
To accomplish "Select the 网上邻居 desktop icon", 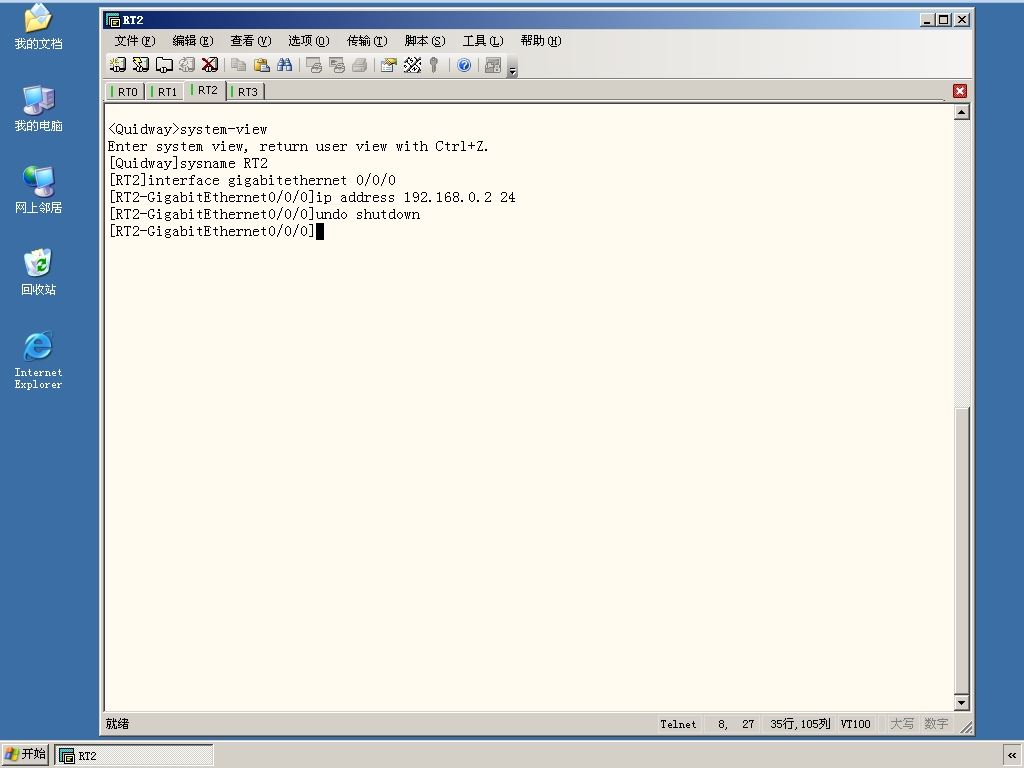I will (39, 190).
